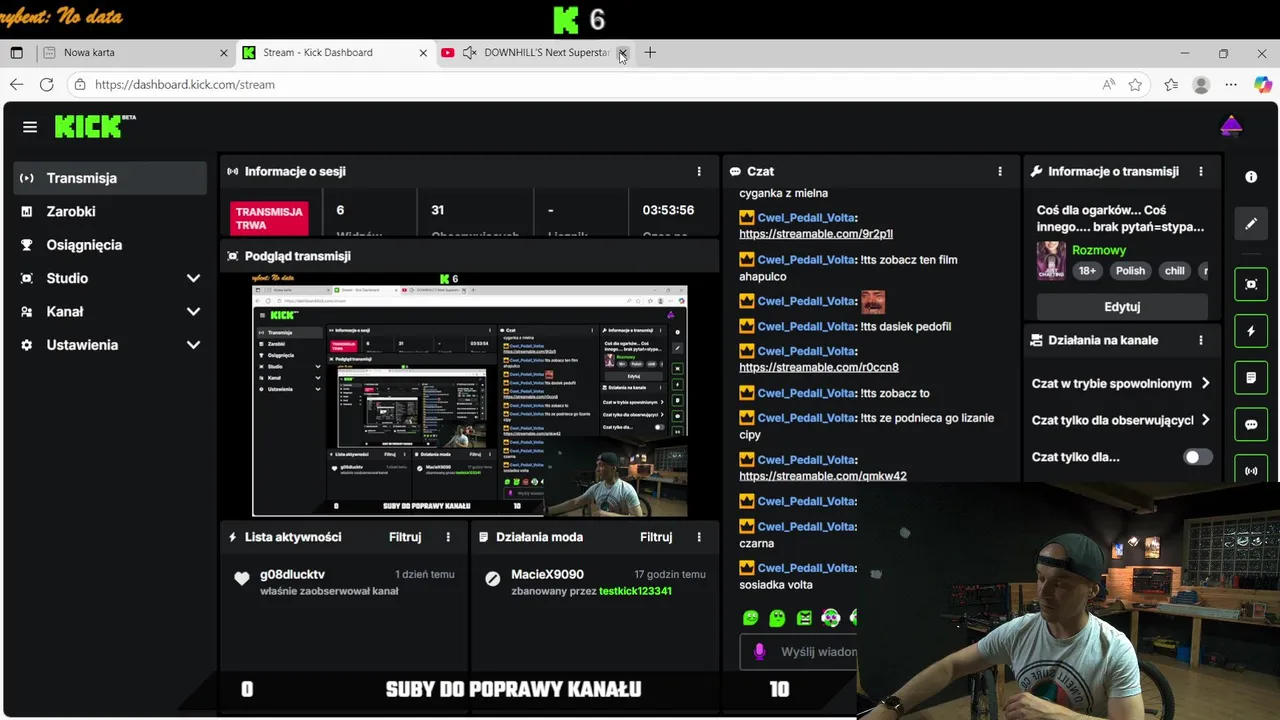The width and height of the screenshot is (1280, 720).
Task: Go back with the browser back arrow
Action: point(16,85)
